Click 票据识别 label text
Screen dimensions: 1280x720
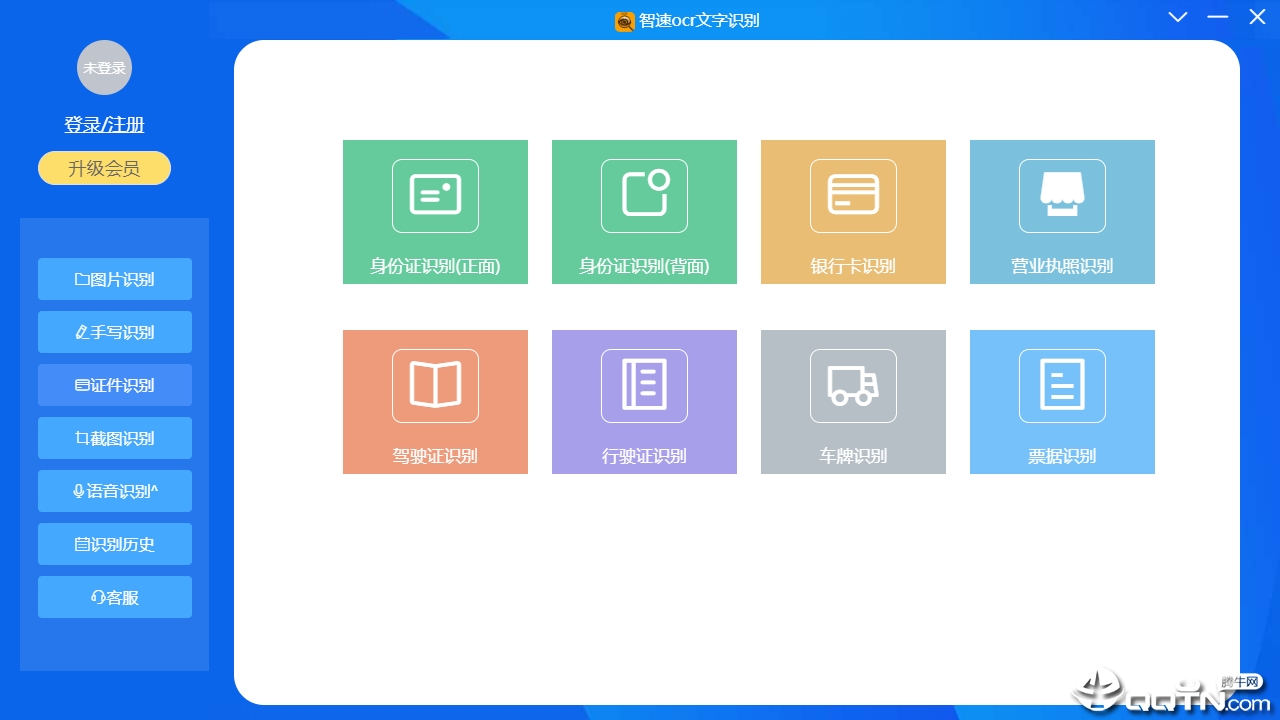(1062, 456)
